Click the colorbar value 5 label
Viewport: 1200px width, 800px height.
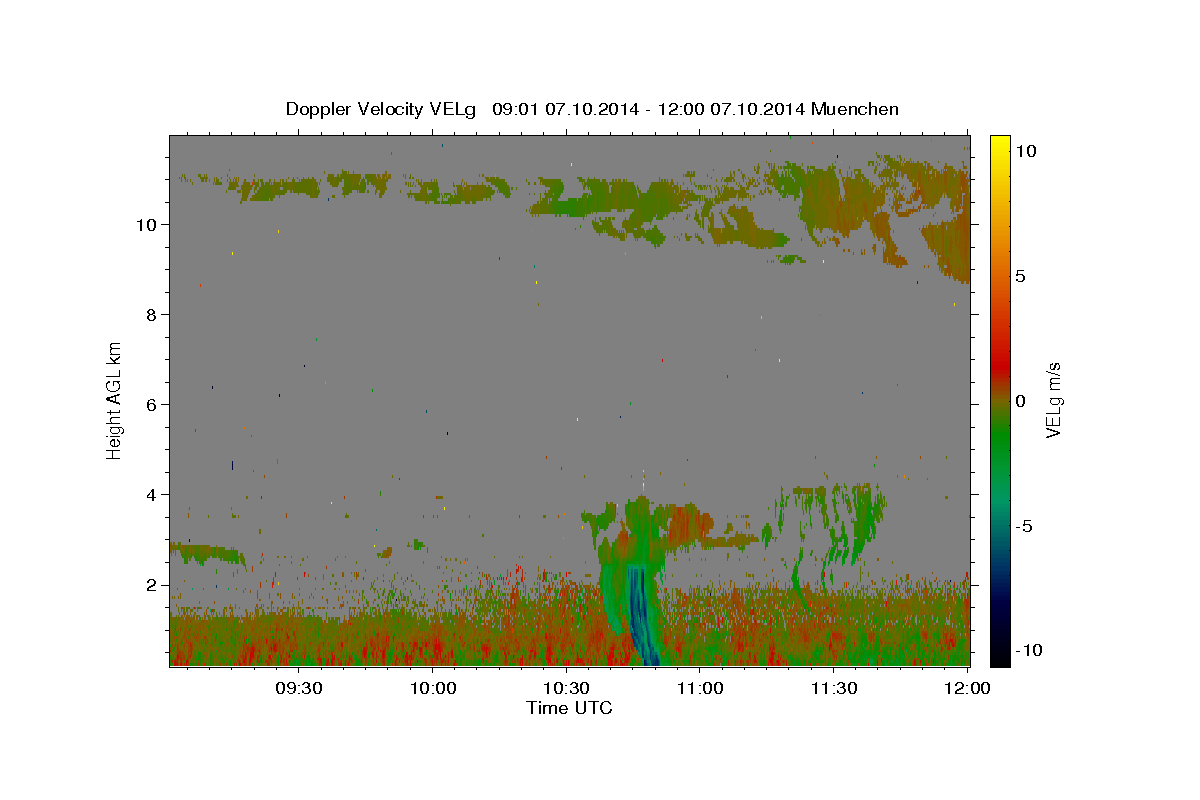pyautogui.click(x=1021, y=276)
